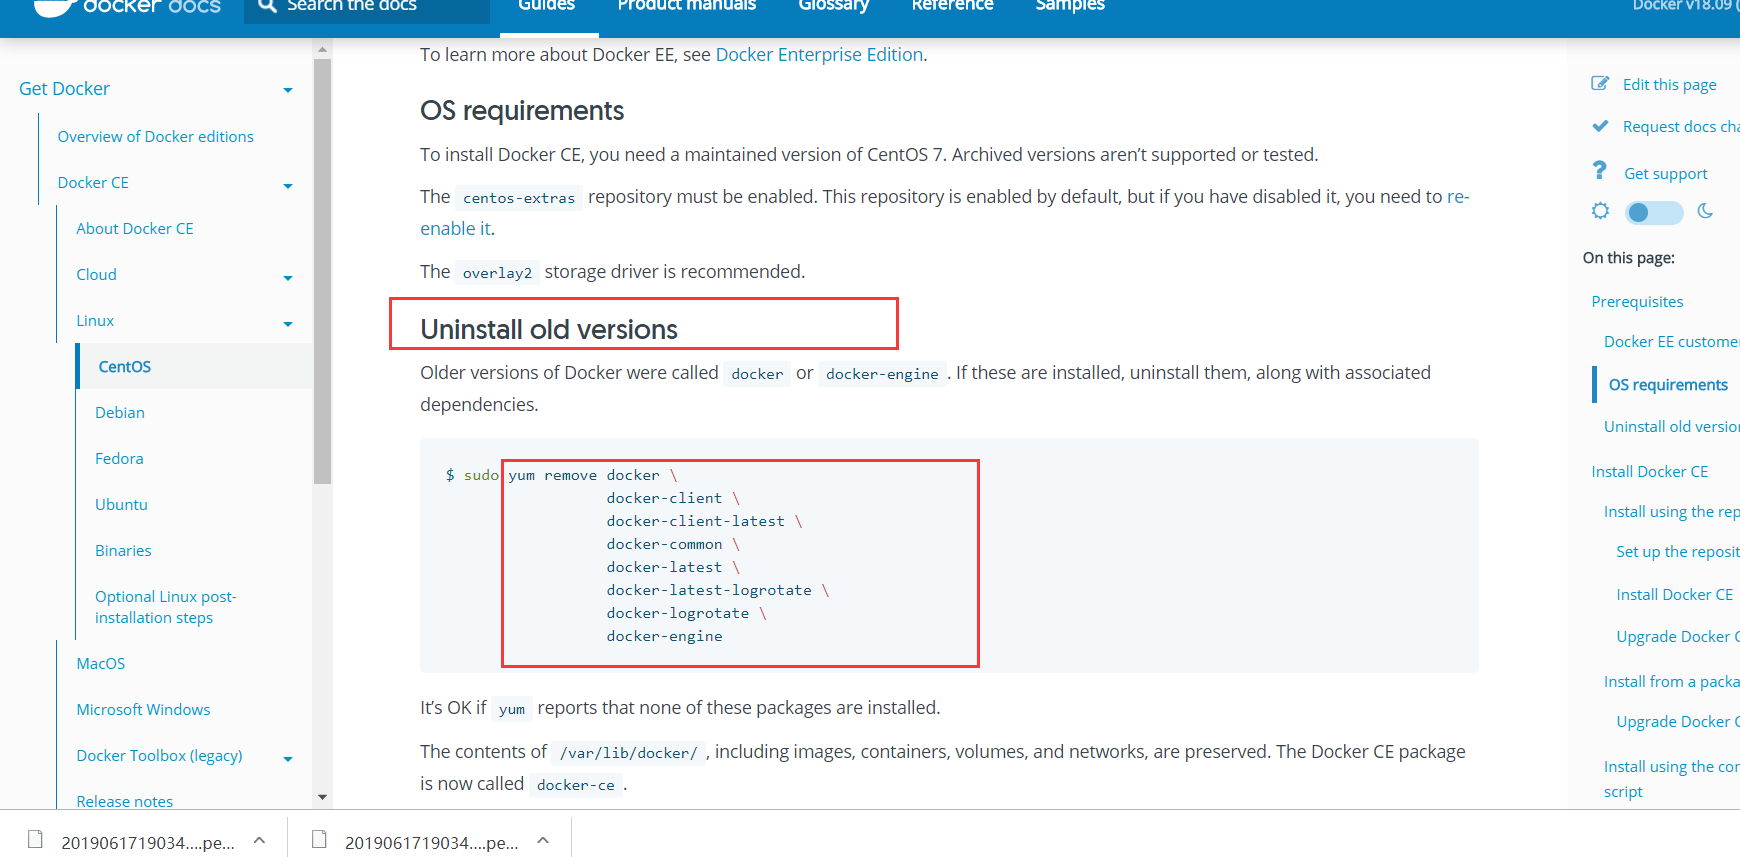Image resolution: width=1740 pixels, height=857 pixels.
Task: Jump to Set up the repository section
Action: [x=1678, y=552]
